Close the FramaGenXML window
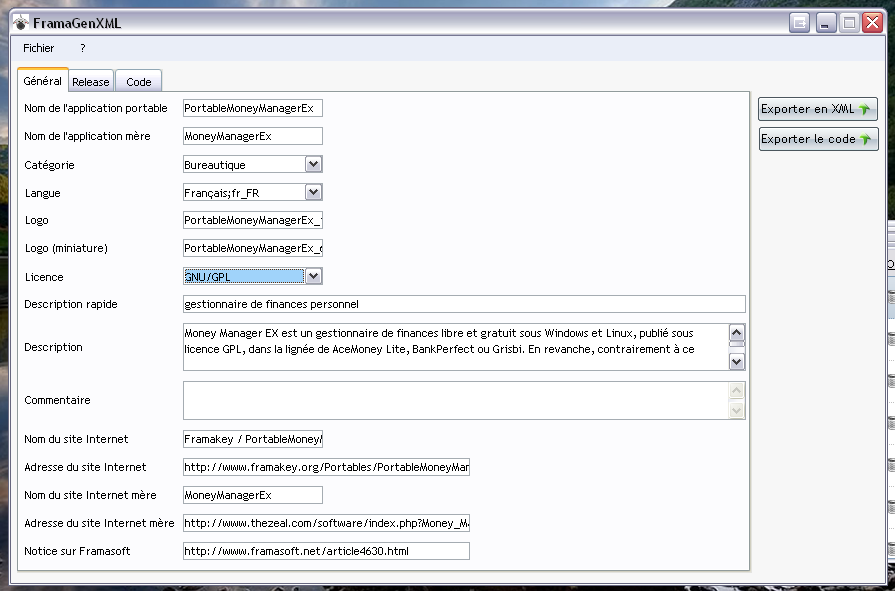Image resolution: width=895 pixels, height=591 pixels. (873, 23)
